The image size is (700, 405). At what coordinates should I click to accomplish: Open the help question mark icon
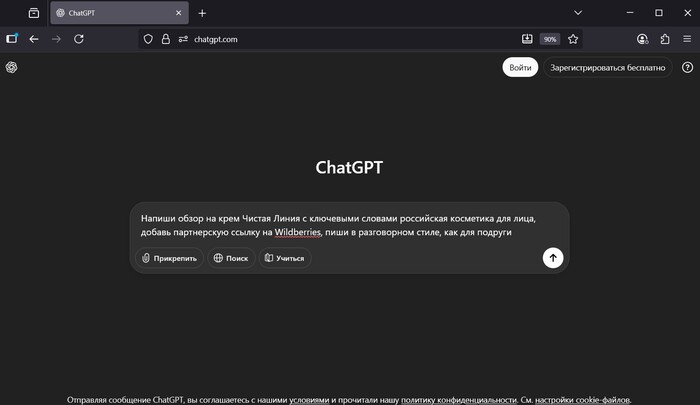coord(687,67)
